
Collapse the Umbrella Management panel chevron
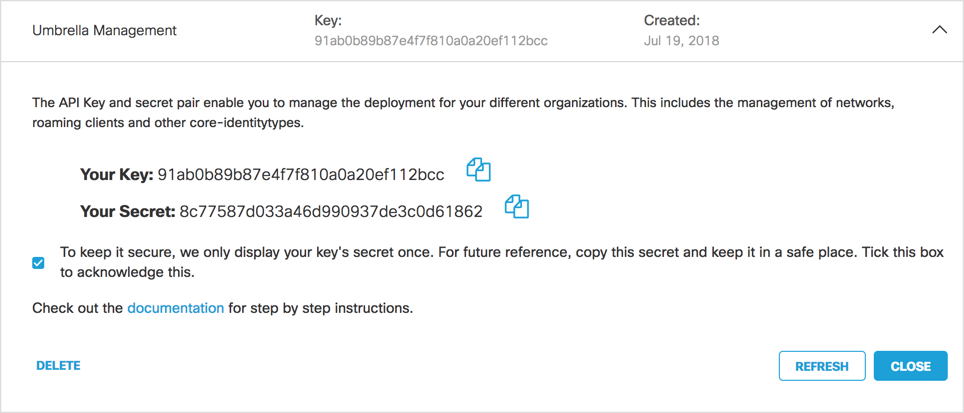(x=939, y=30)
